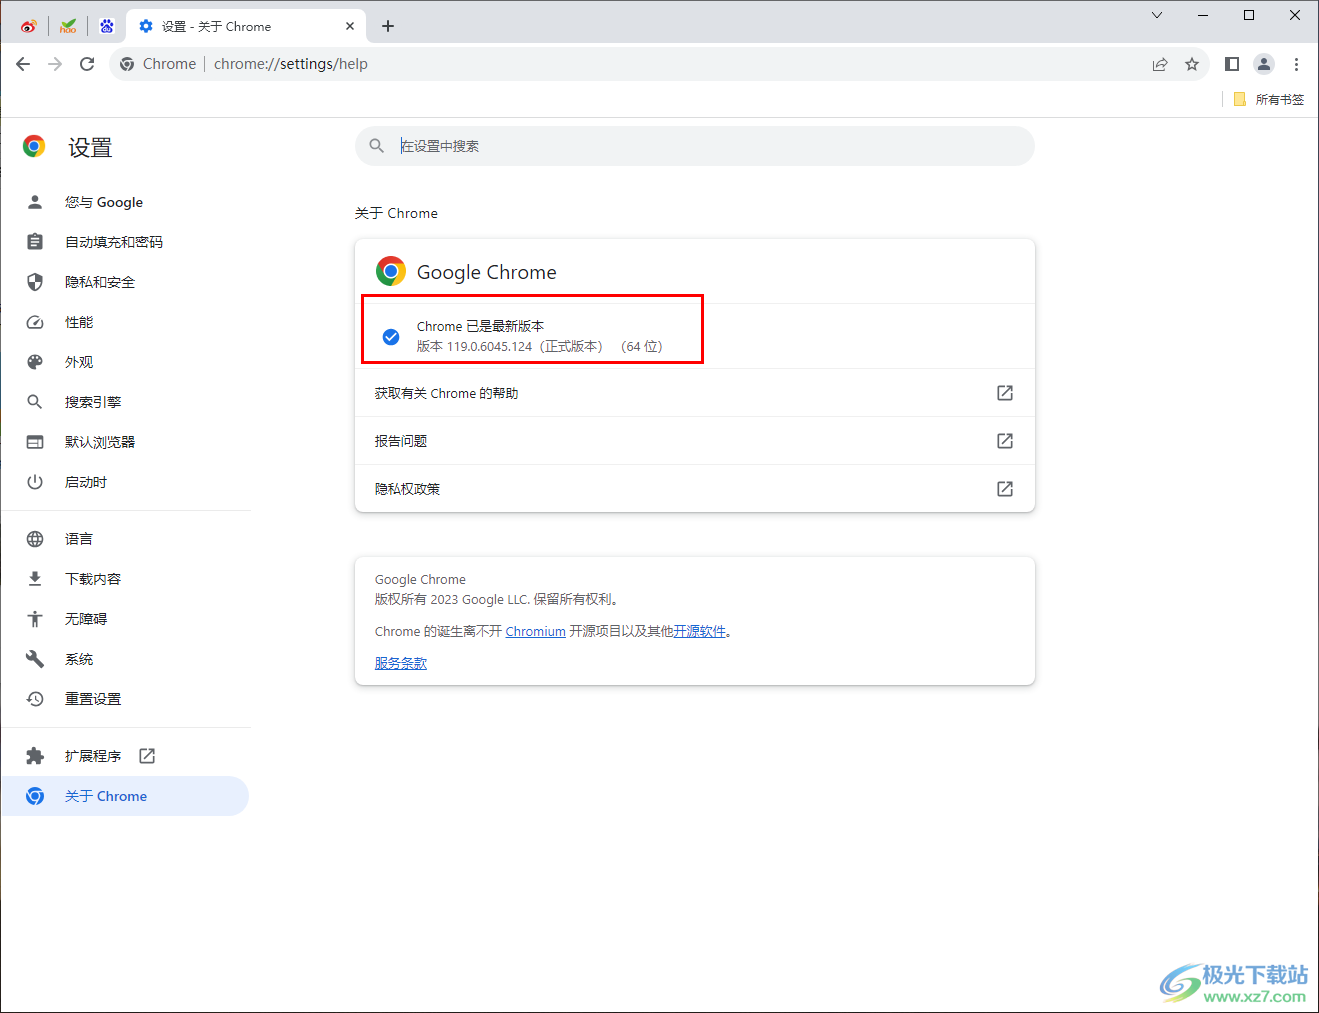Bookmark this page with star icon

click(1192, 64)
